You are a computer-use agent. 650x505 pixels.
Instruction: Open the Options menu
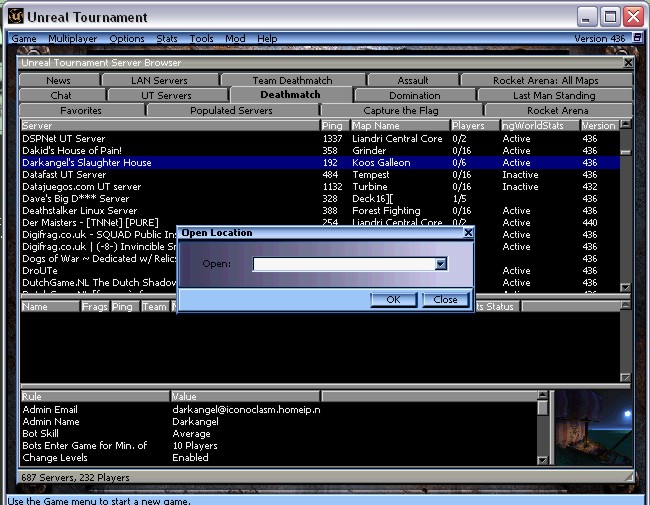(x=127, y=39)
